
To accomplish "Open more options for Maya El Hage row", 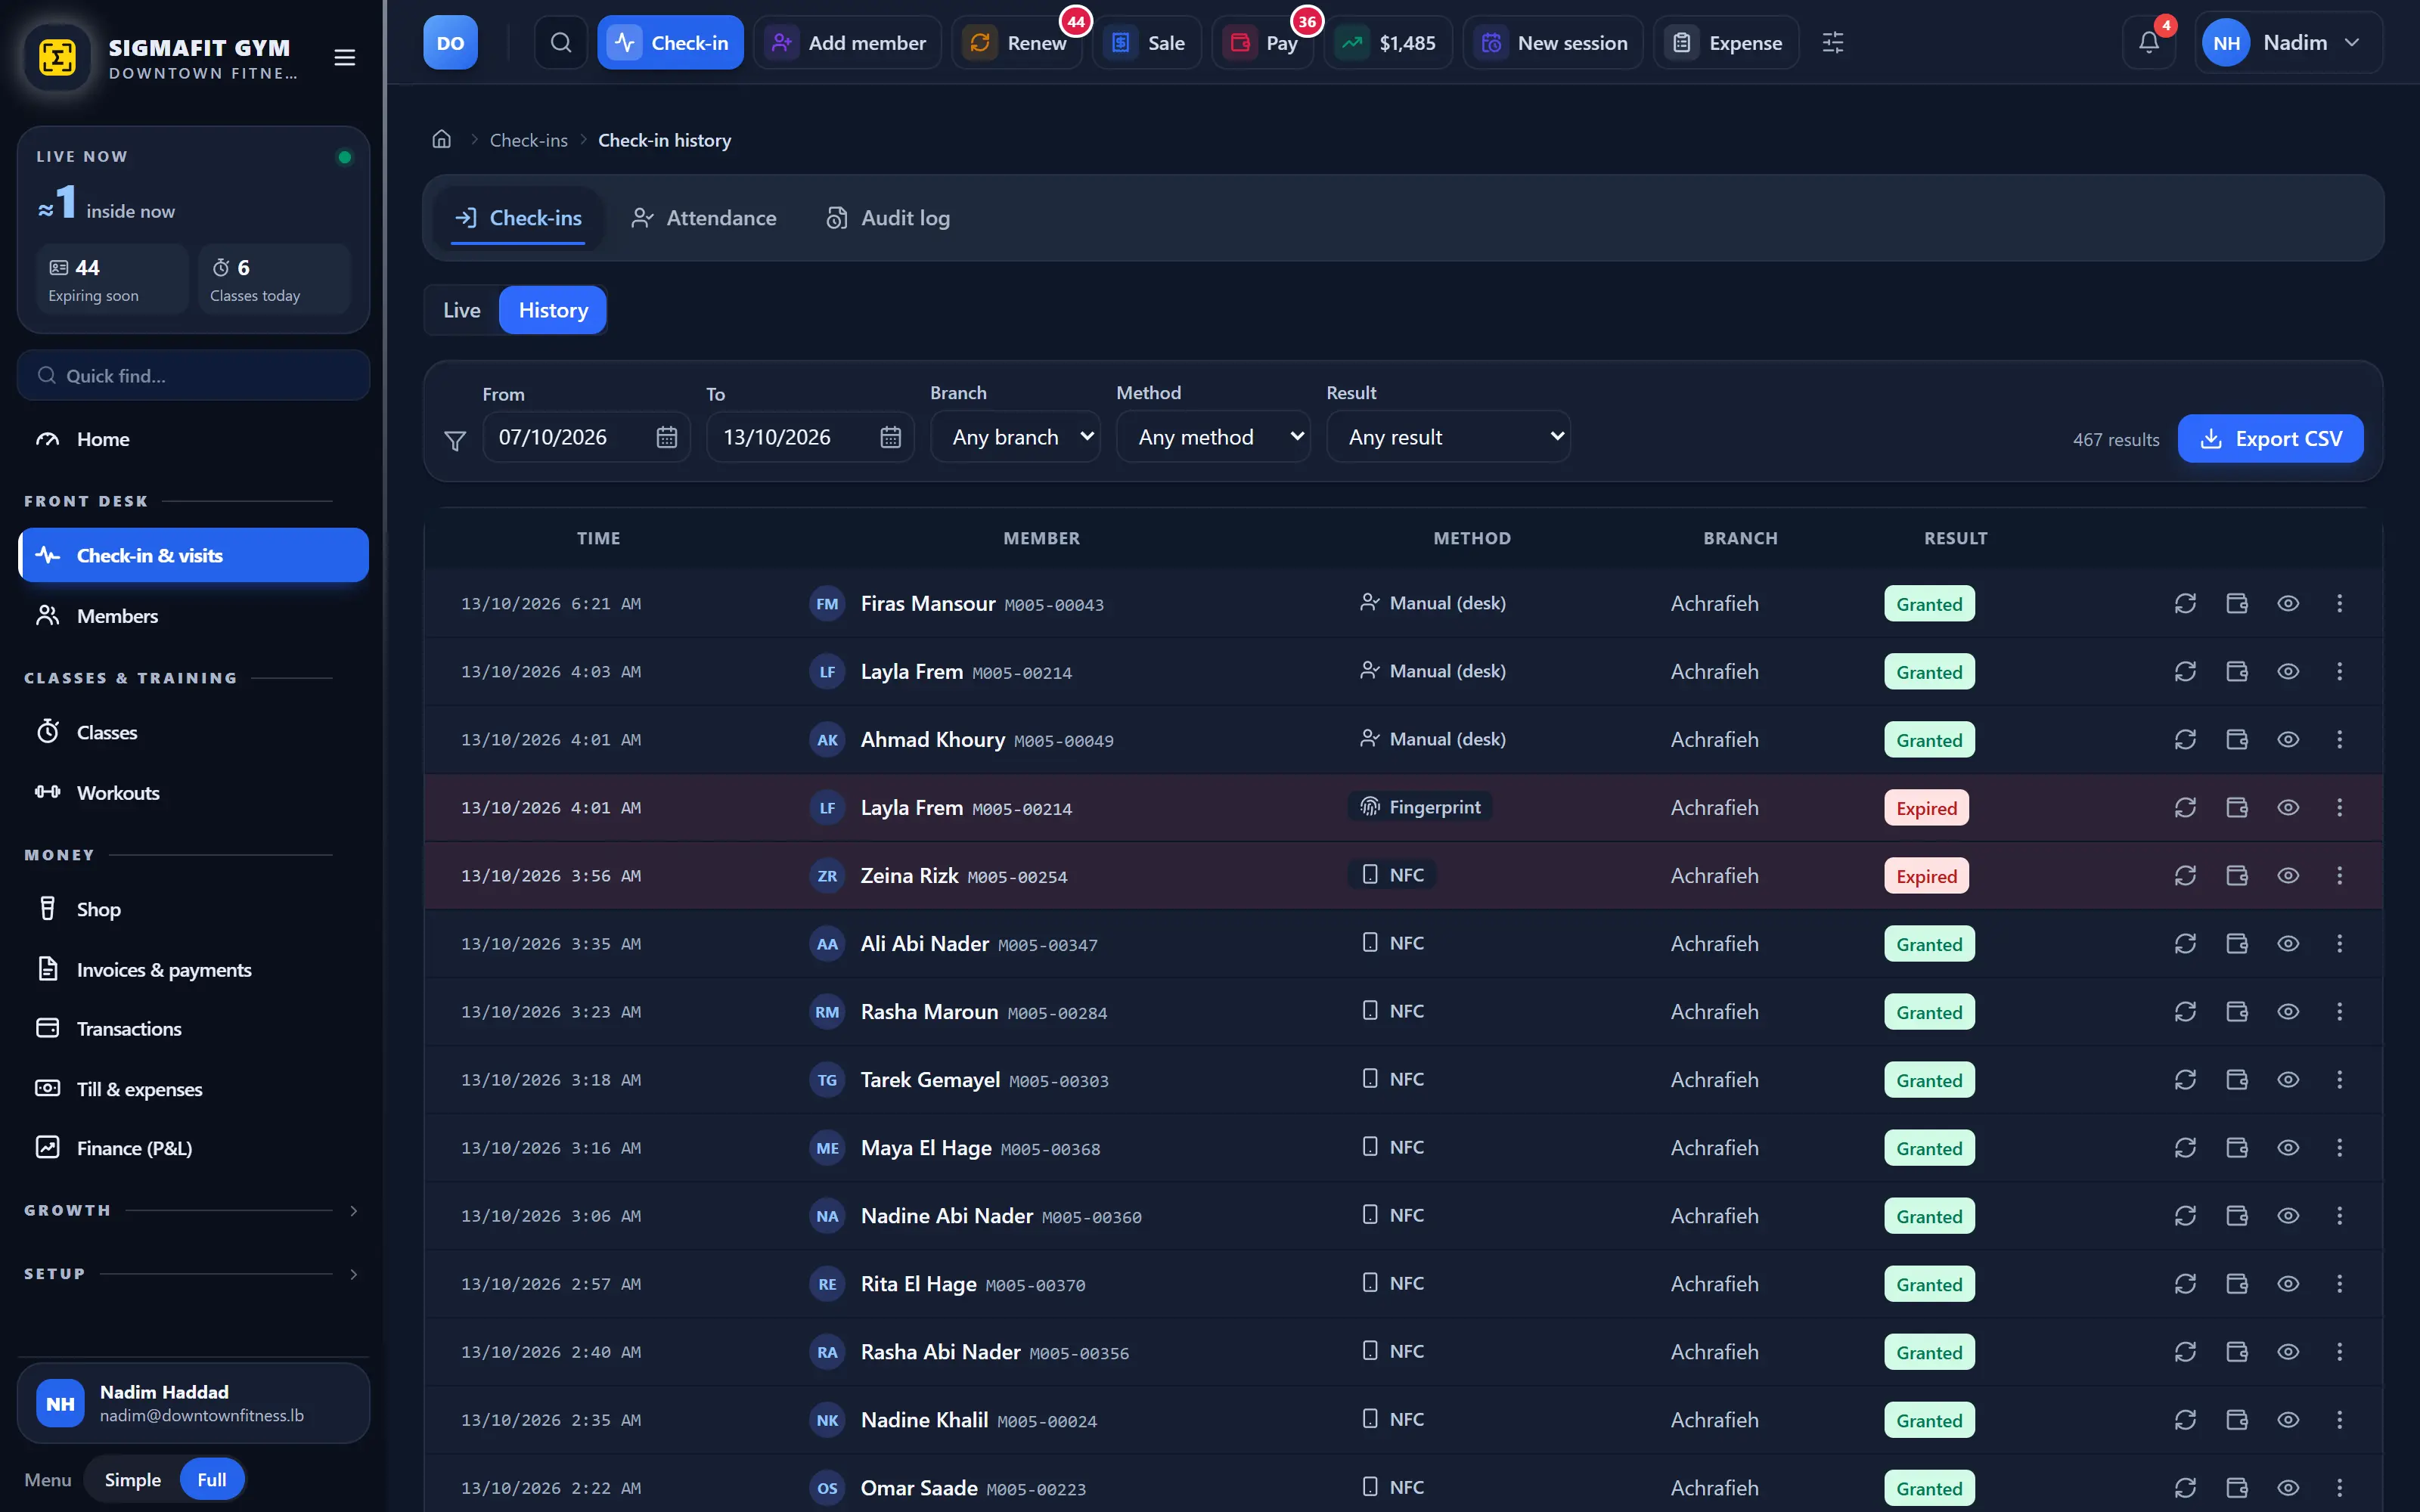I will pos(2339,1147).
